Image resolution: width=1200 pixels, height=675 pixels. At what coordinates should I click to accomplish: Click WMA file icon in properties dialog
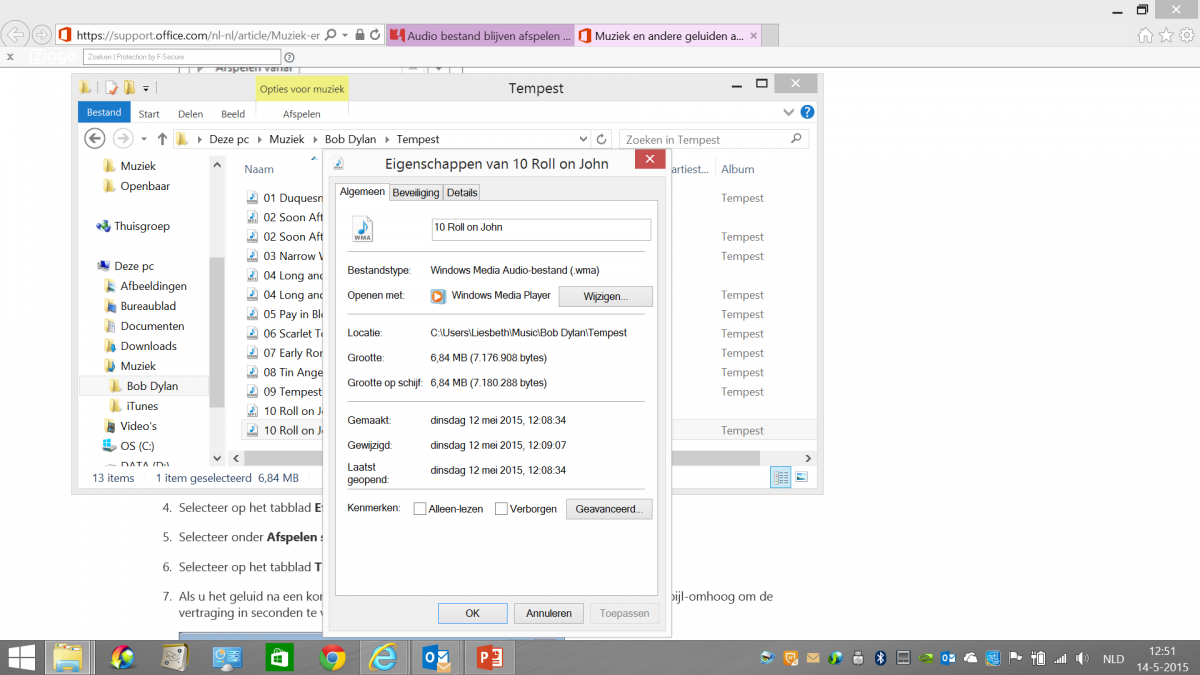362,229
